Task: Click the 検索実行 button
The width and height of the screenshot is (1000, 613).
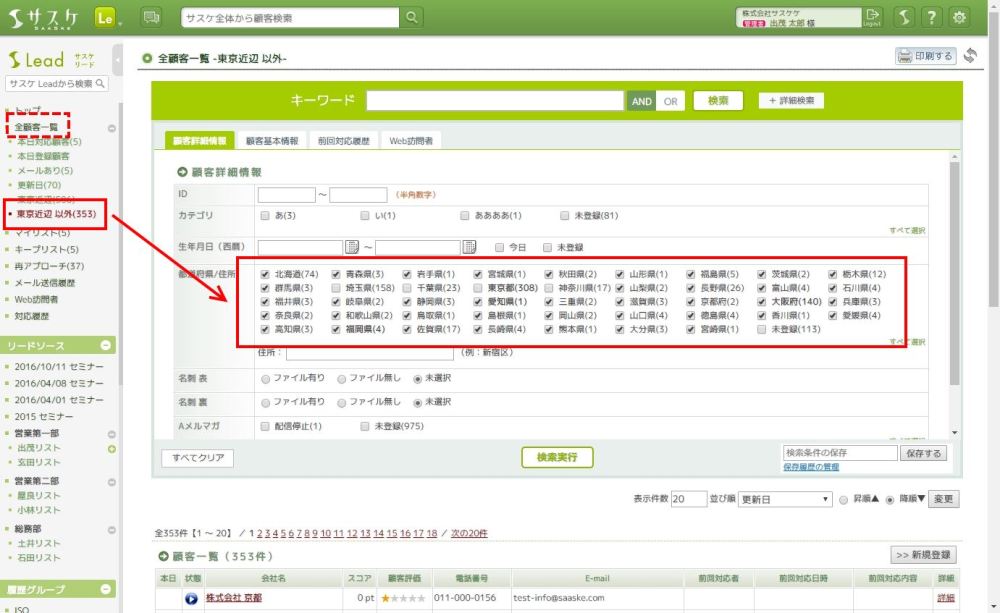Action: 557,457
